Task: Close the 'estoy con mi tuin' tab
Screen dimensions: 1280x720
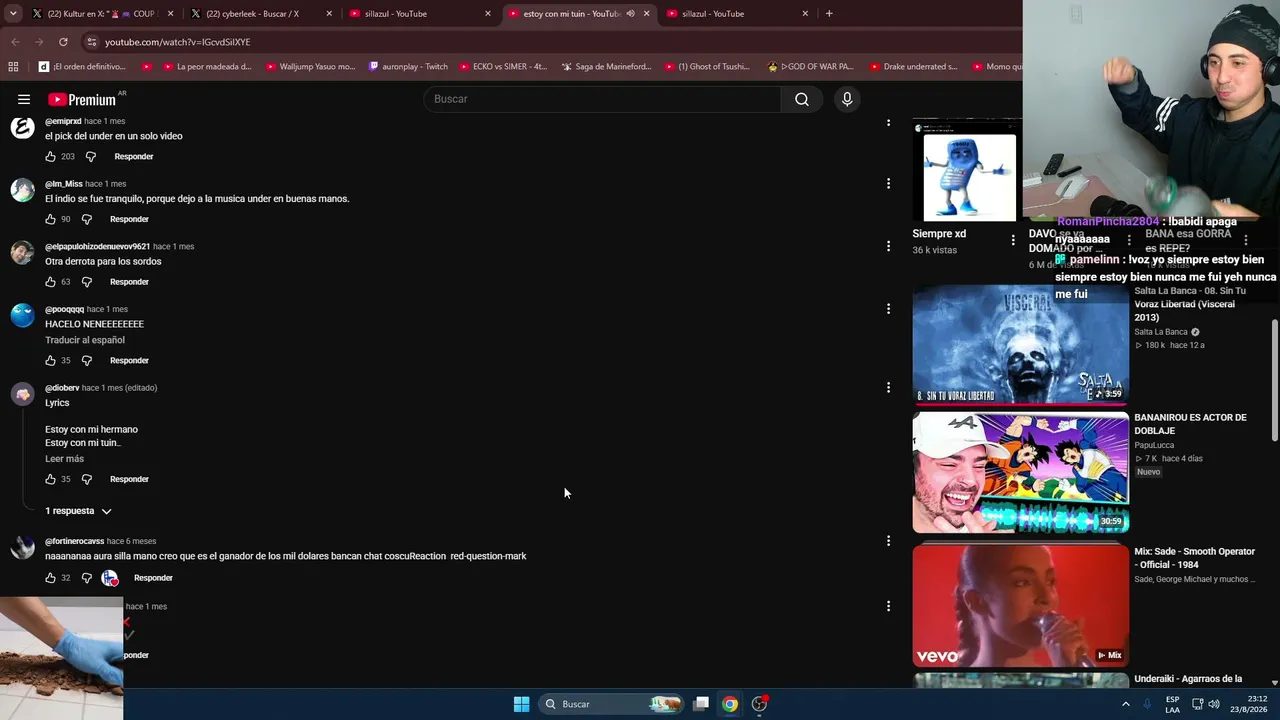Action: 647,14
